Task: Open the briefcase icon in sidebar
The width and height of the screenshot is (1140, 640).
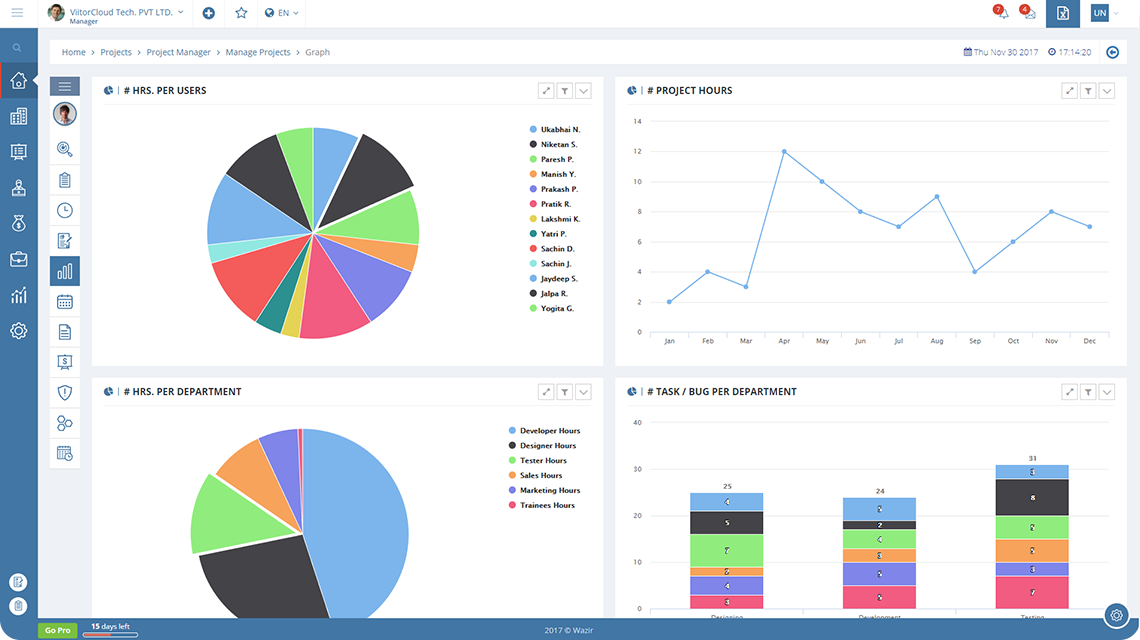Action: tap(19, 259)
